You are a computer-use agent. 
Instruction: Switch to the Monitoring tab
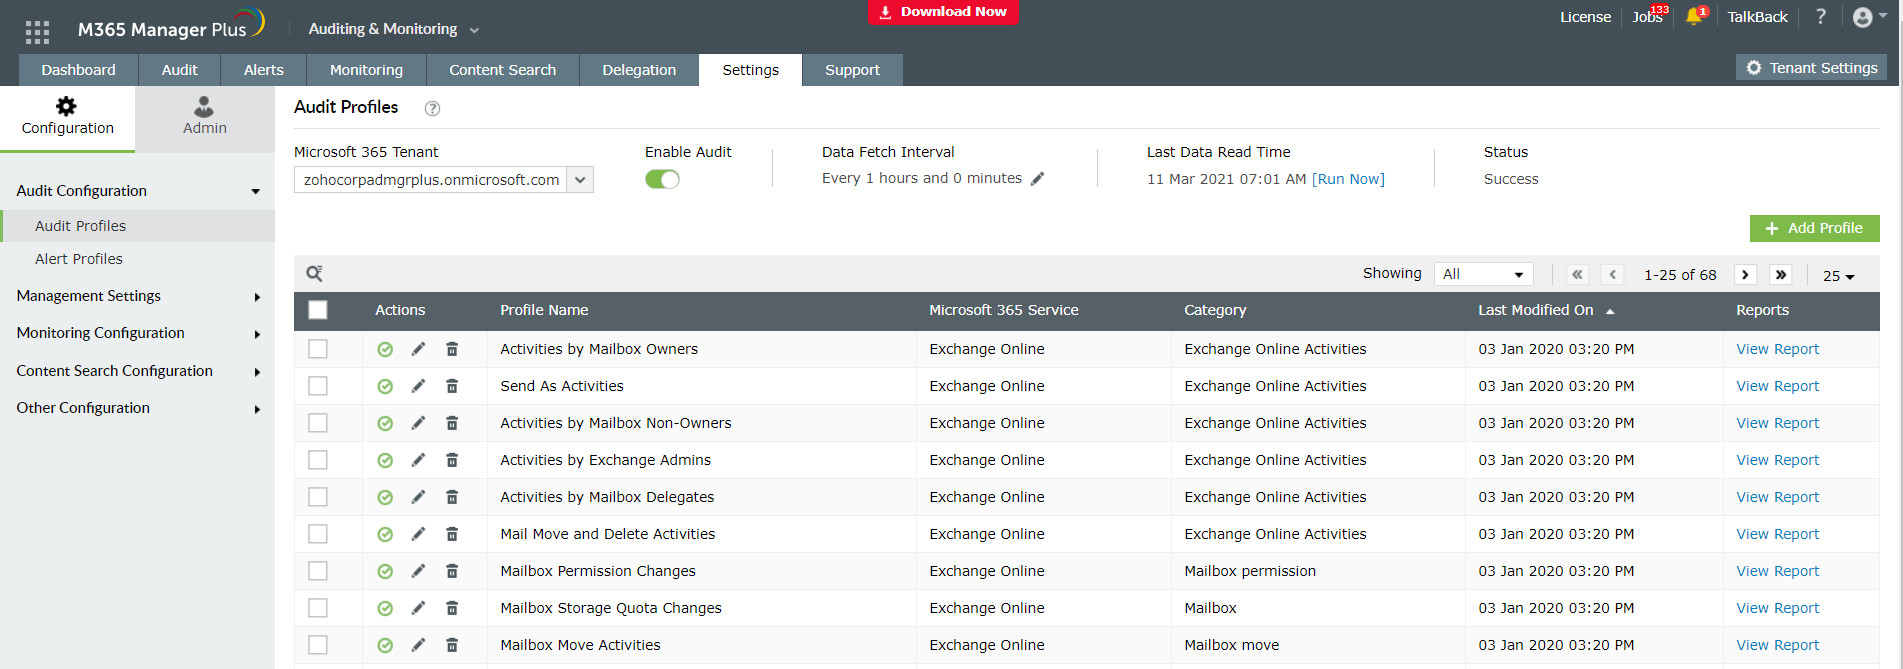tap(366, 70)
